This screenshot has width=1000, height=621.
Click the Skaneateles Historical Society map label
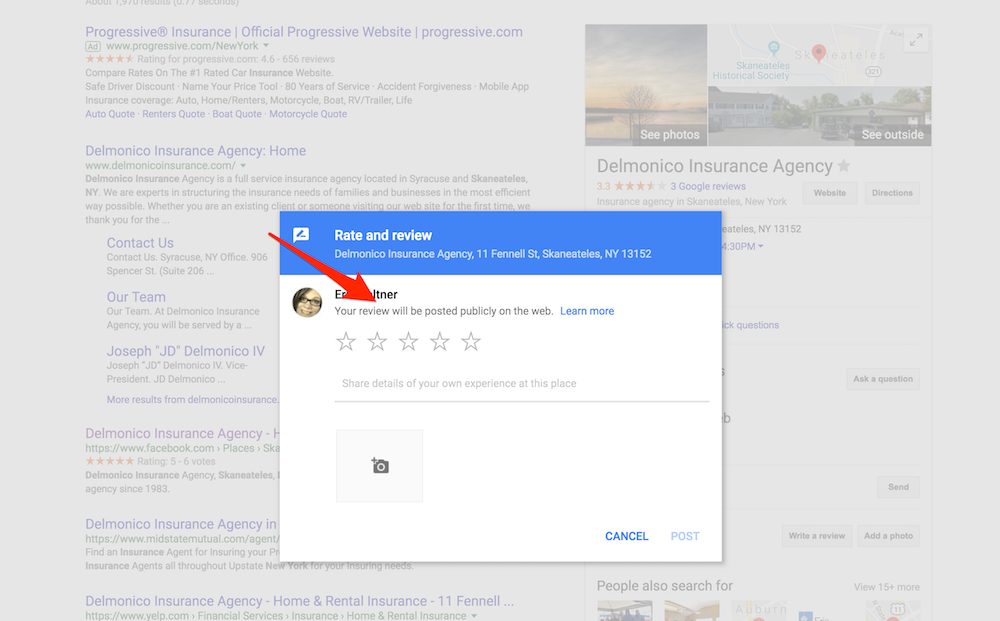point(751,70)
